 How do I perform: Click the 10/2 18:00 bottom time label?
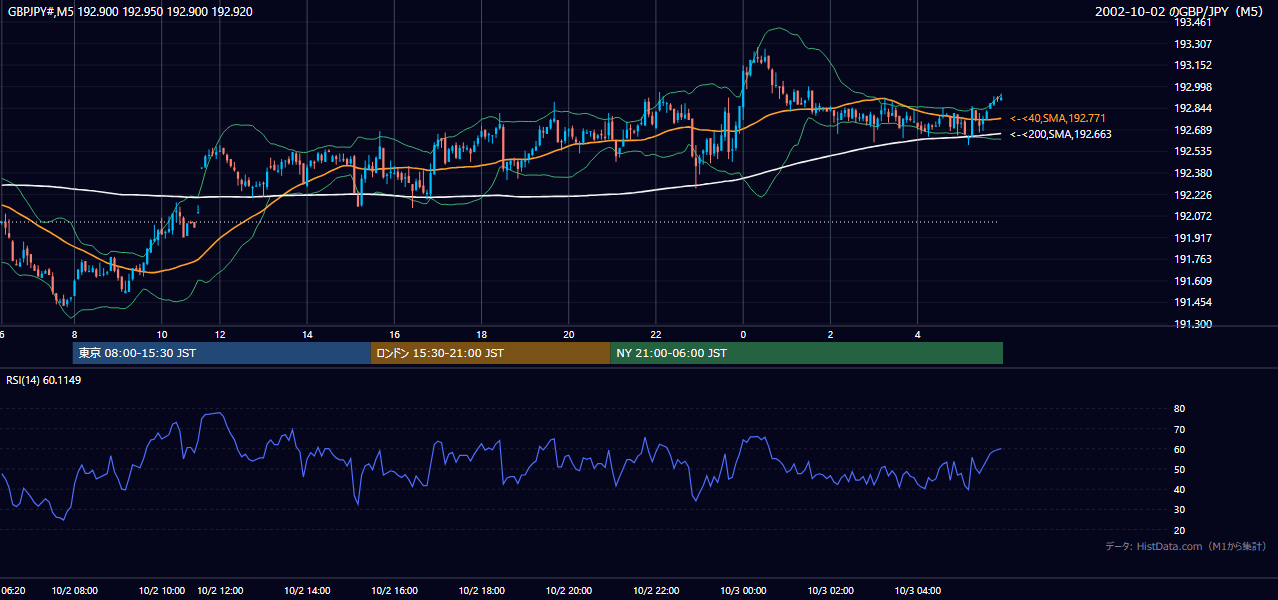pos(482,590)
